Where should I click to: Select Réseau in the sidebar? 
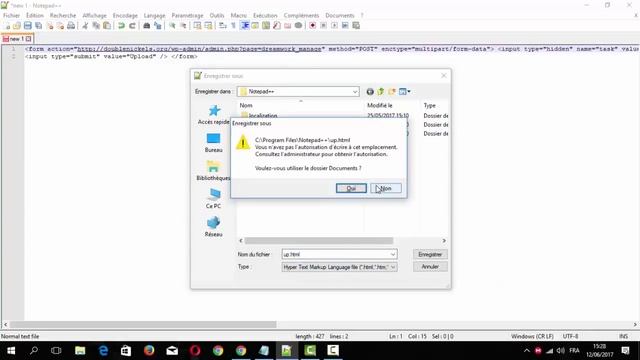[213, 227]
